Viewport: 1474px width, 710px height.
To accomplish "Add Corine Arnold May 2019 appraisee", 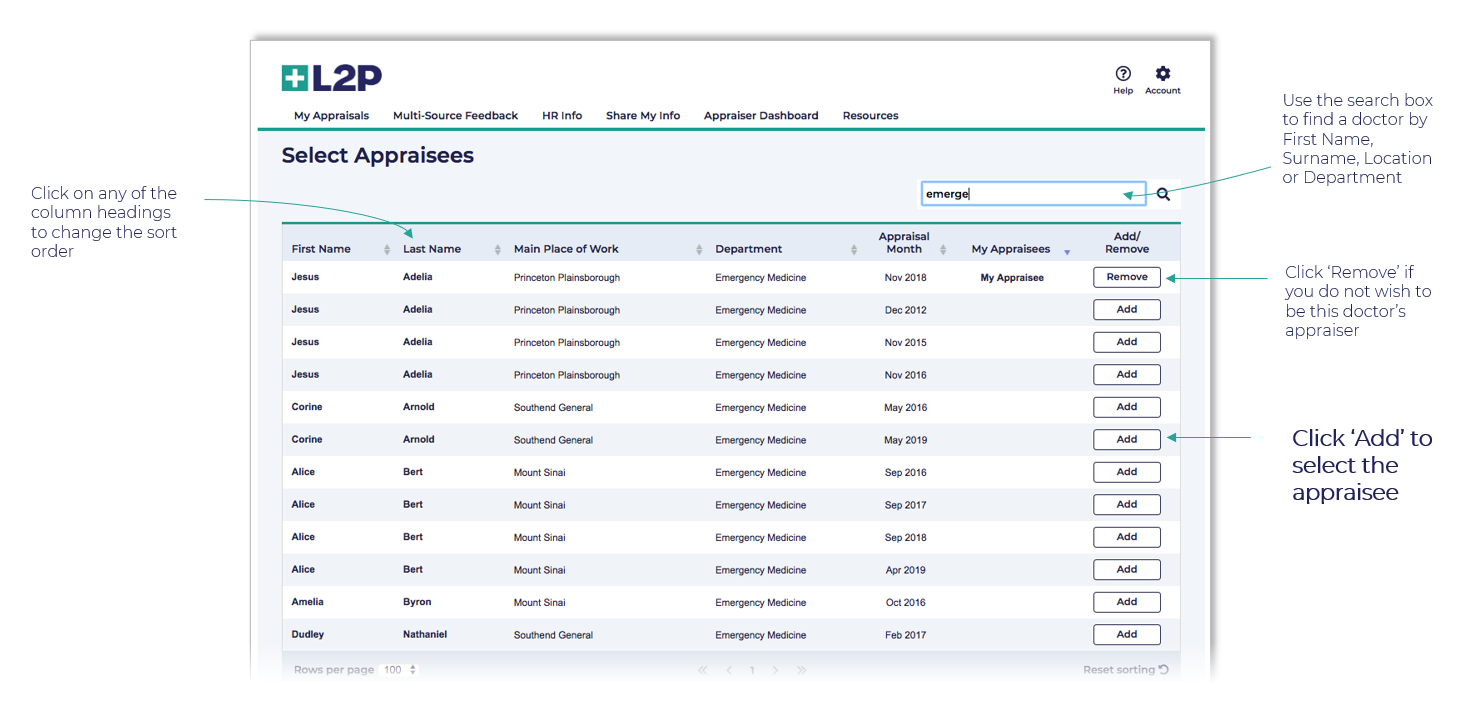I will click(1126, 440).
